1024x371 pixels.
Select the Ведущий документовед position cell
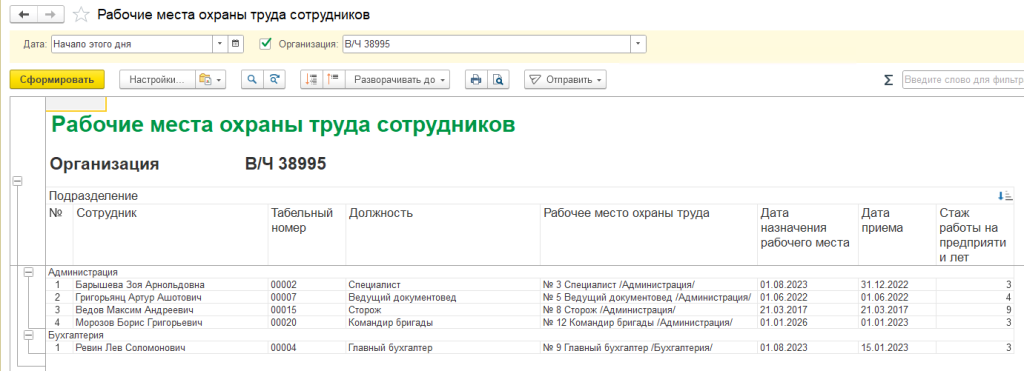[x=443, y=297]
